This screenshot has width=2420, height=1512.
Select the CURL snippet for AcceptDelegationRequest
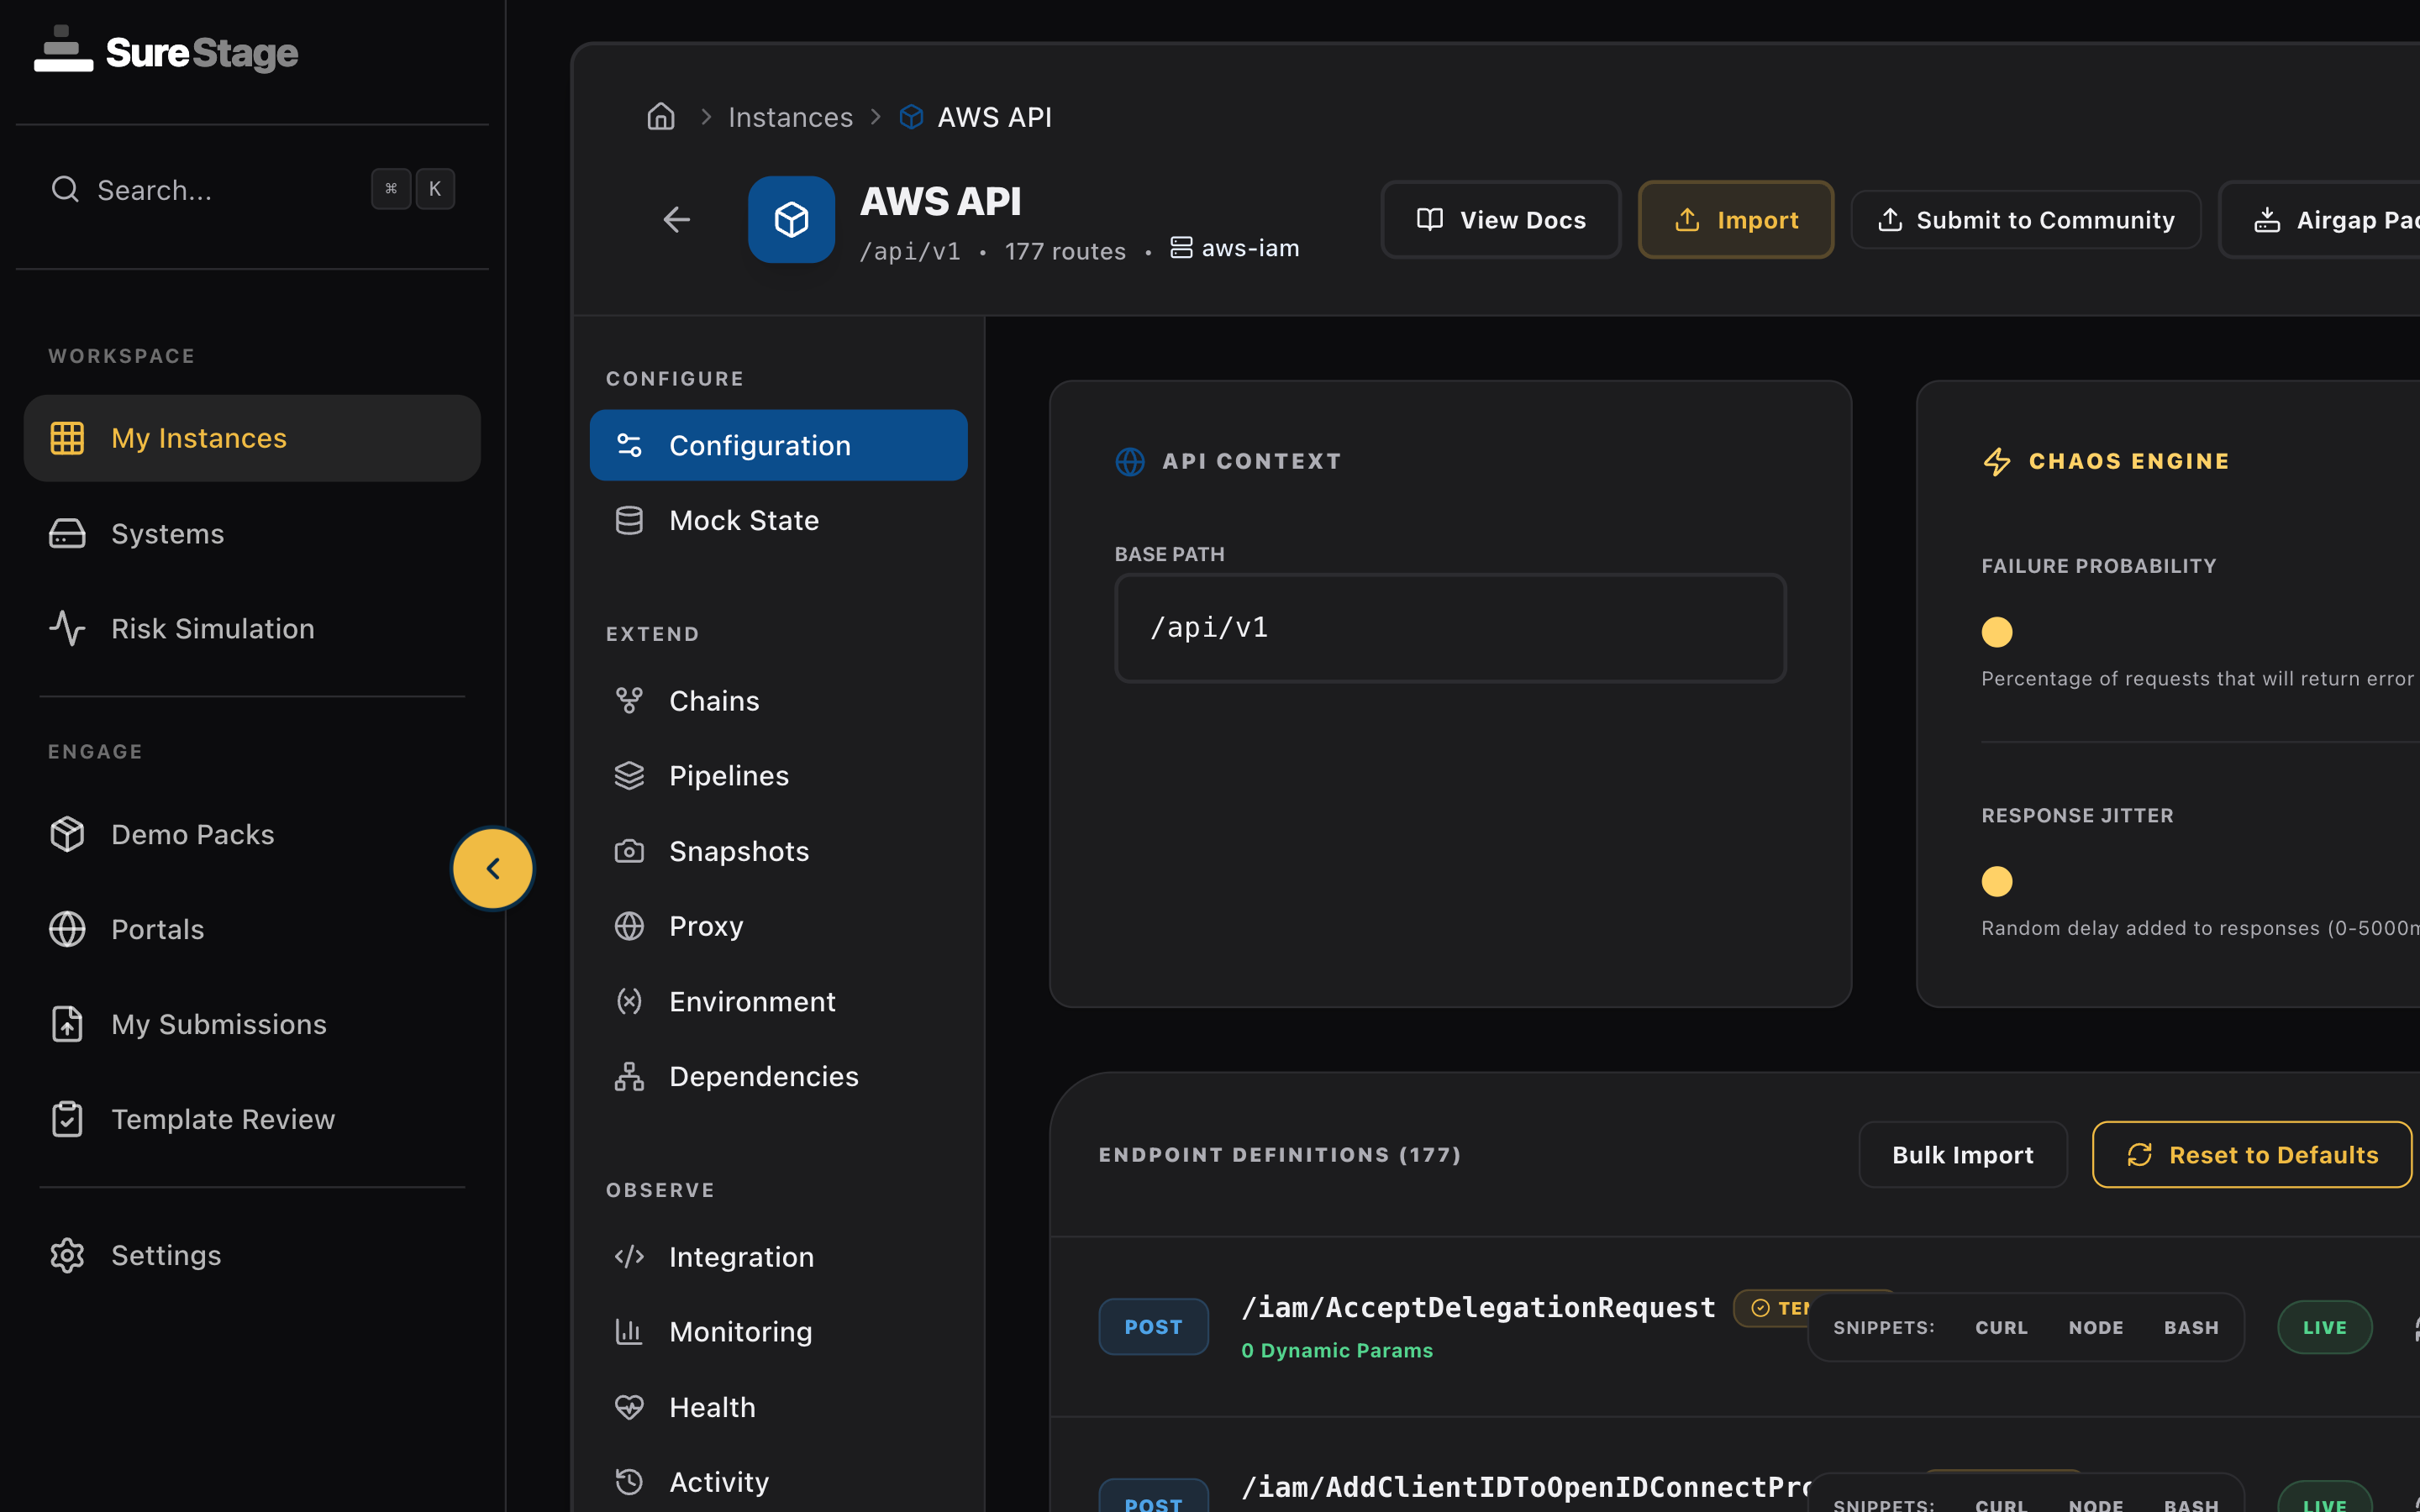pos(2001,1327)
